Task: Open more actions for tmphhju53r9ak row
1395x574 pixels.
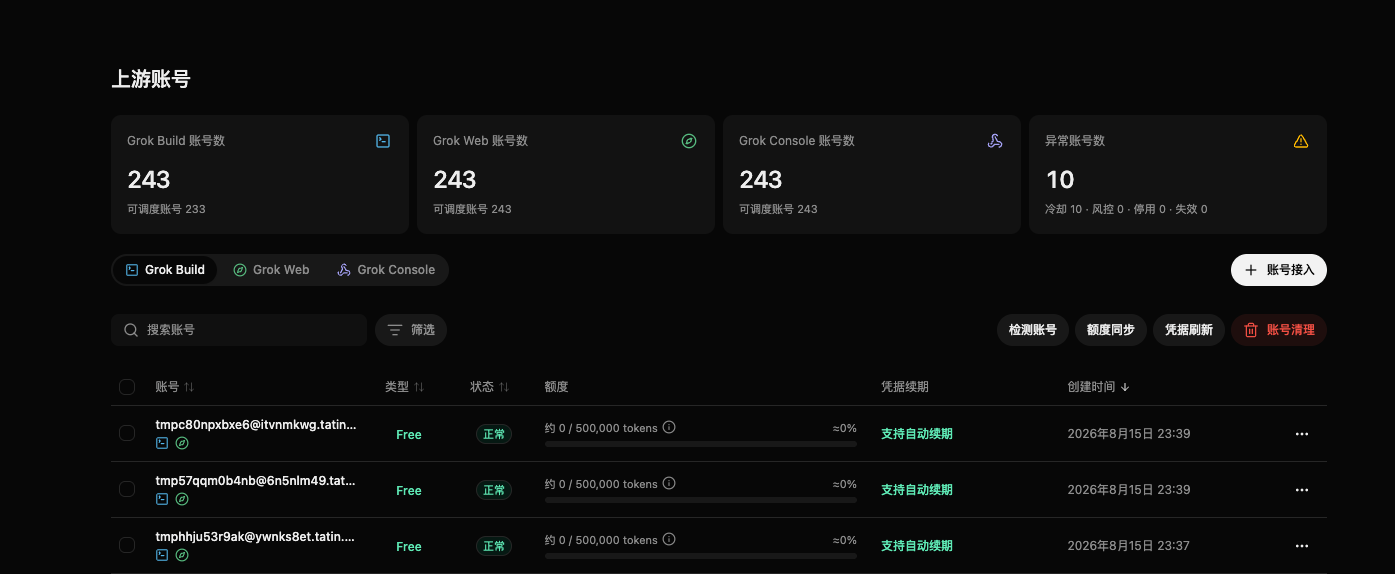Action: pos(1302,546)
